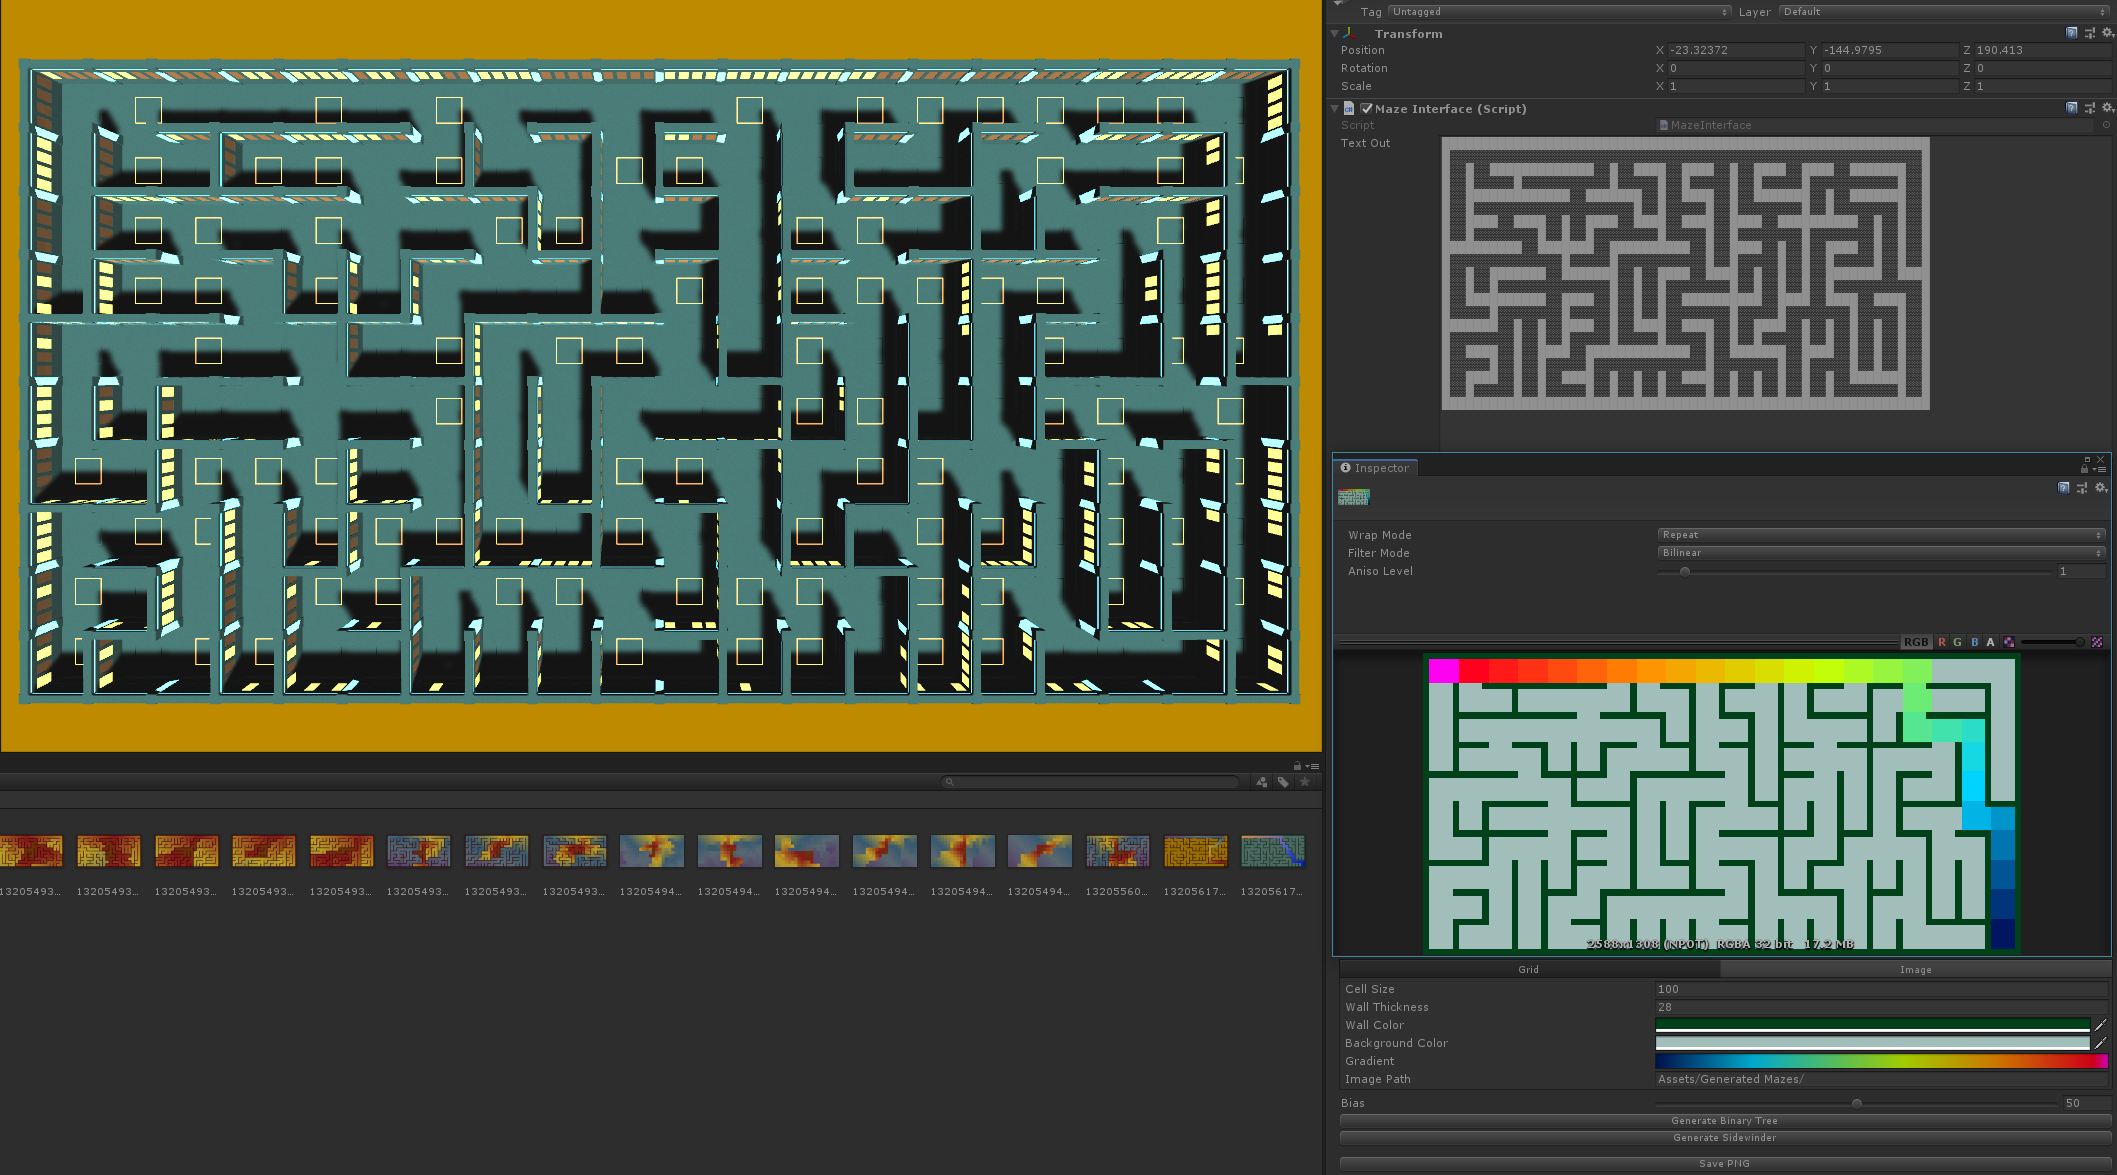The image size is (2117, 1175).
Task: Toggle the alpha channel A preview button
Action: click(1990, 642)
